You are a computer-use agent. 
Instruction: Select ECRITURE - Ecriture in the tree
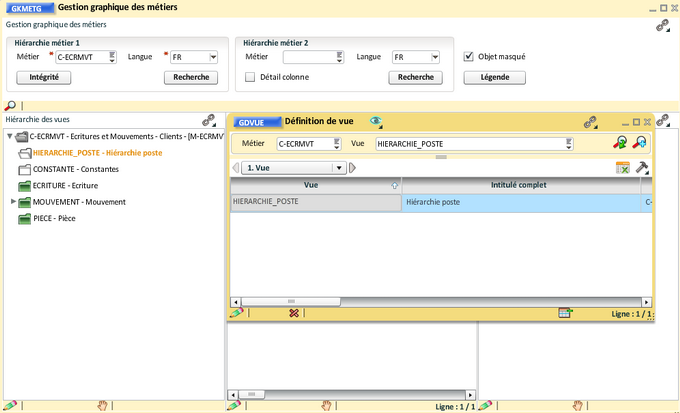[64, 185]
